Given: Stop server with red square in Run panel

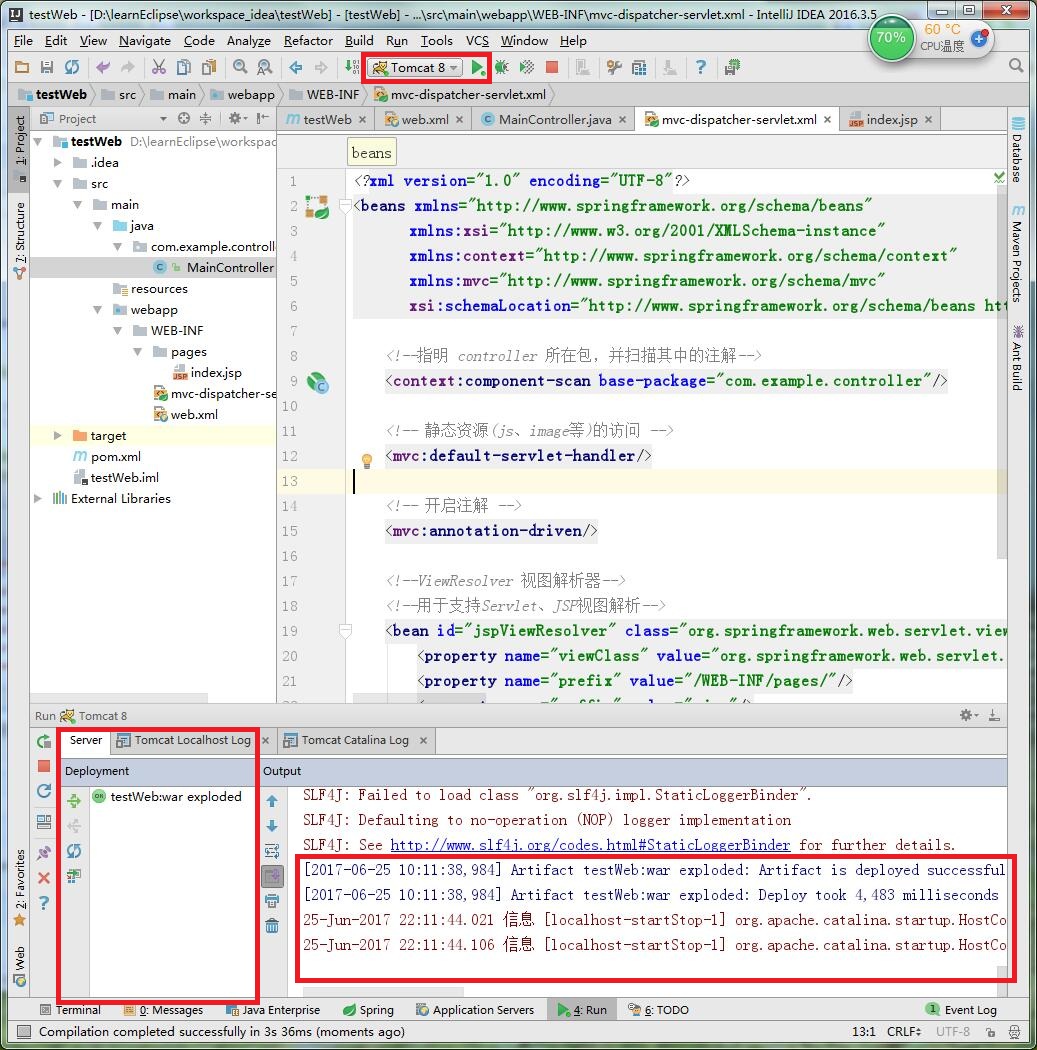Looking at the screenshot, I should coord(44,766).
